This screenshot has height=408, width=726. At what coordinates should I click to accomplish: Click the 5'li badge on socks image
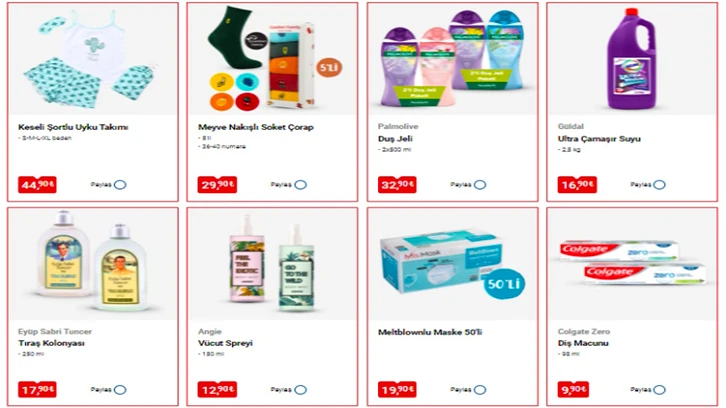[x=329, y=68]
